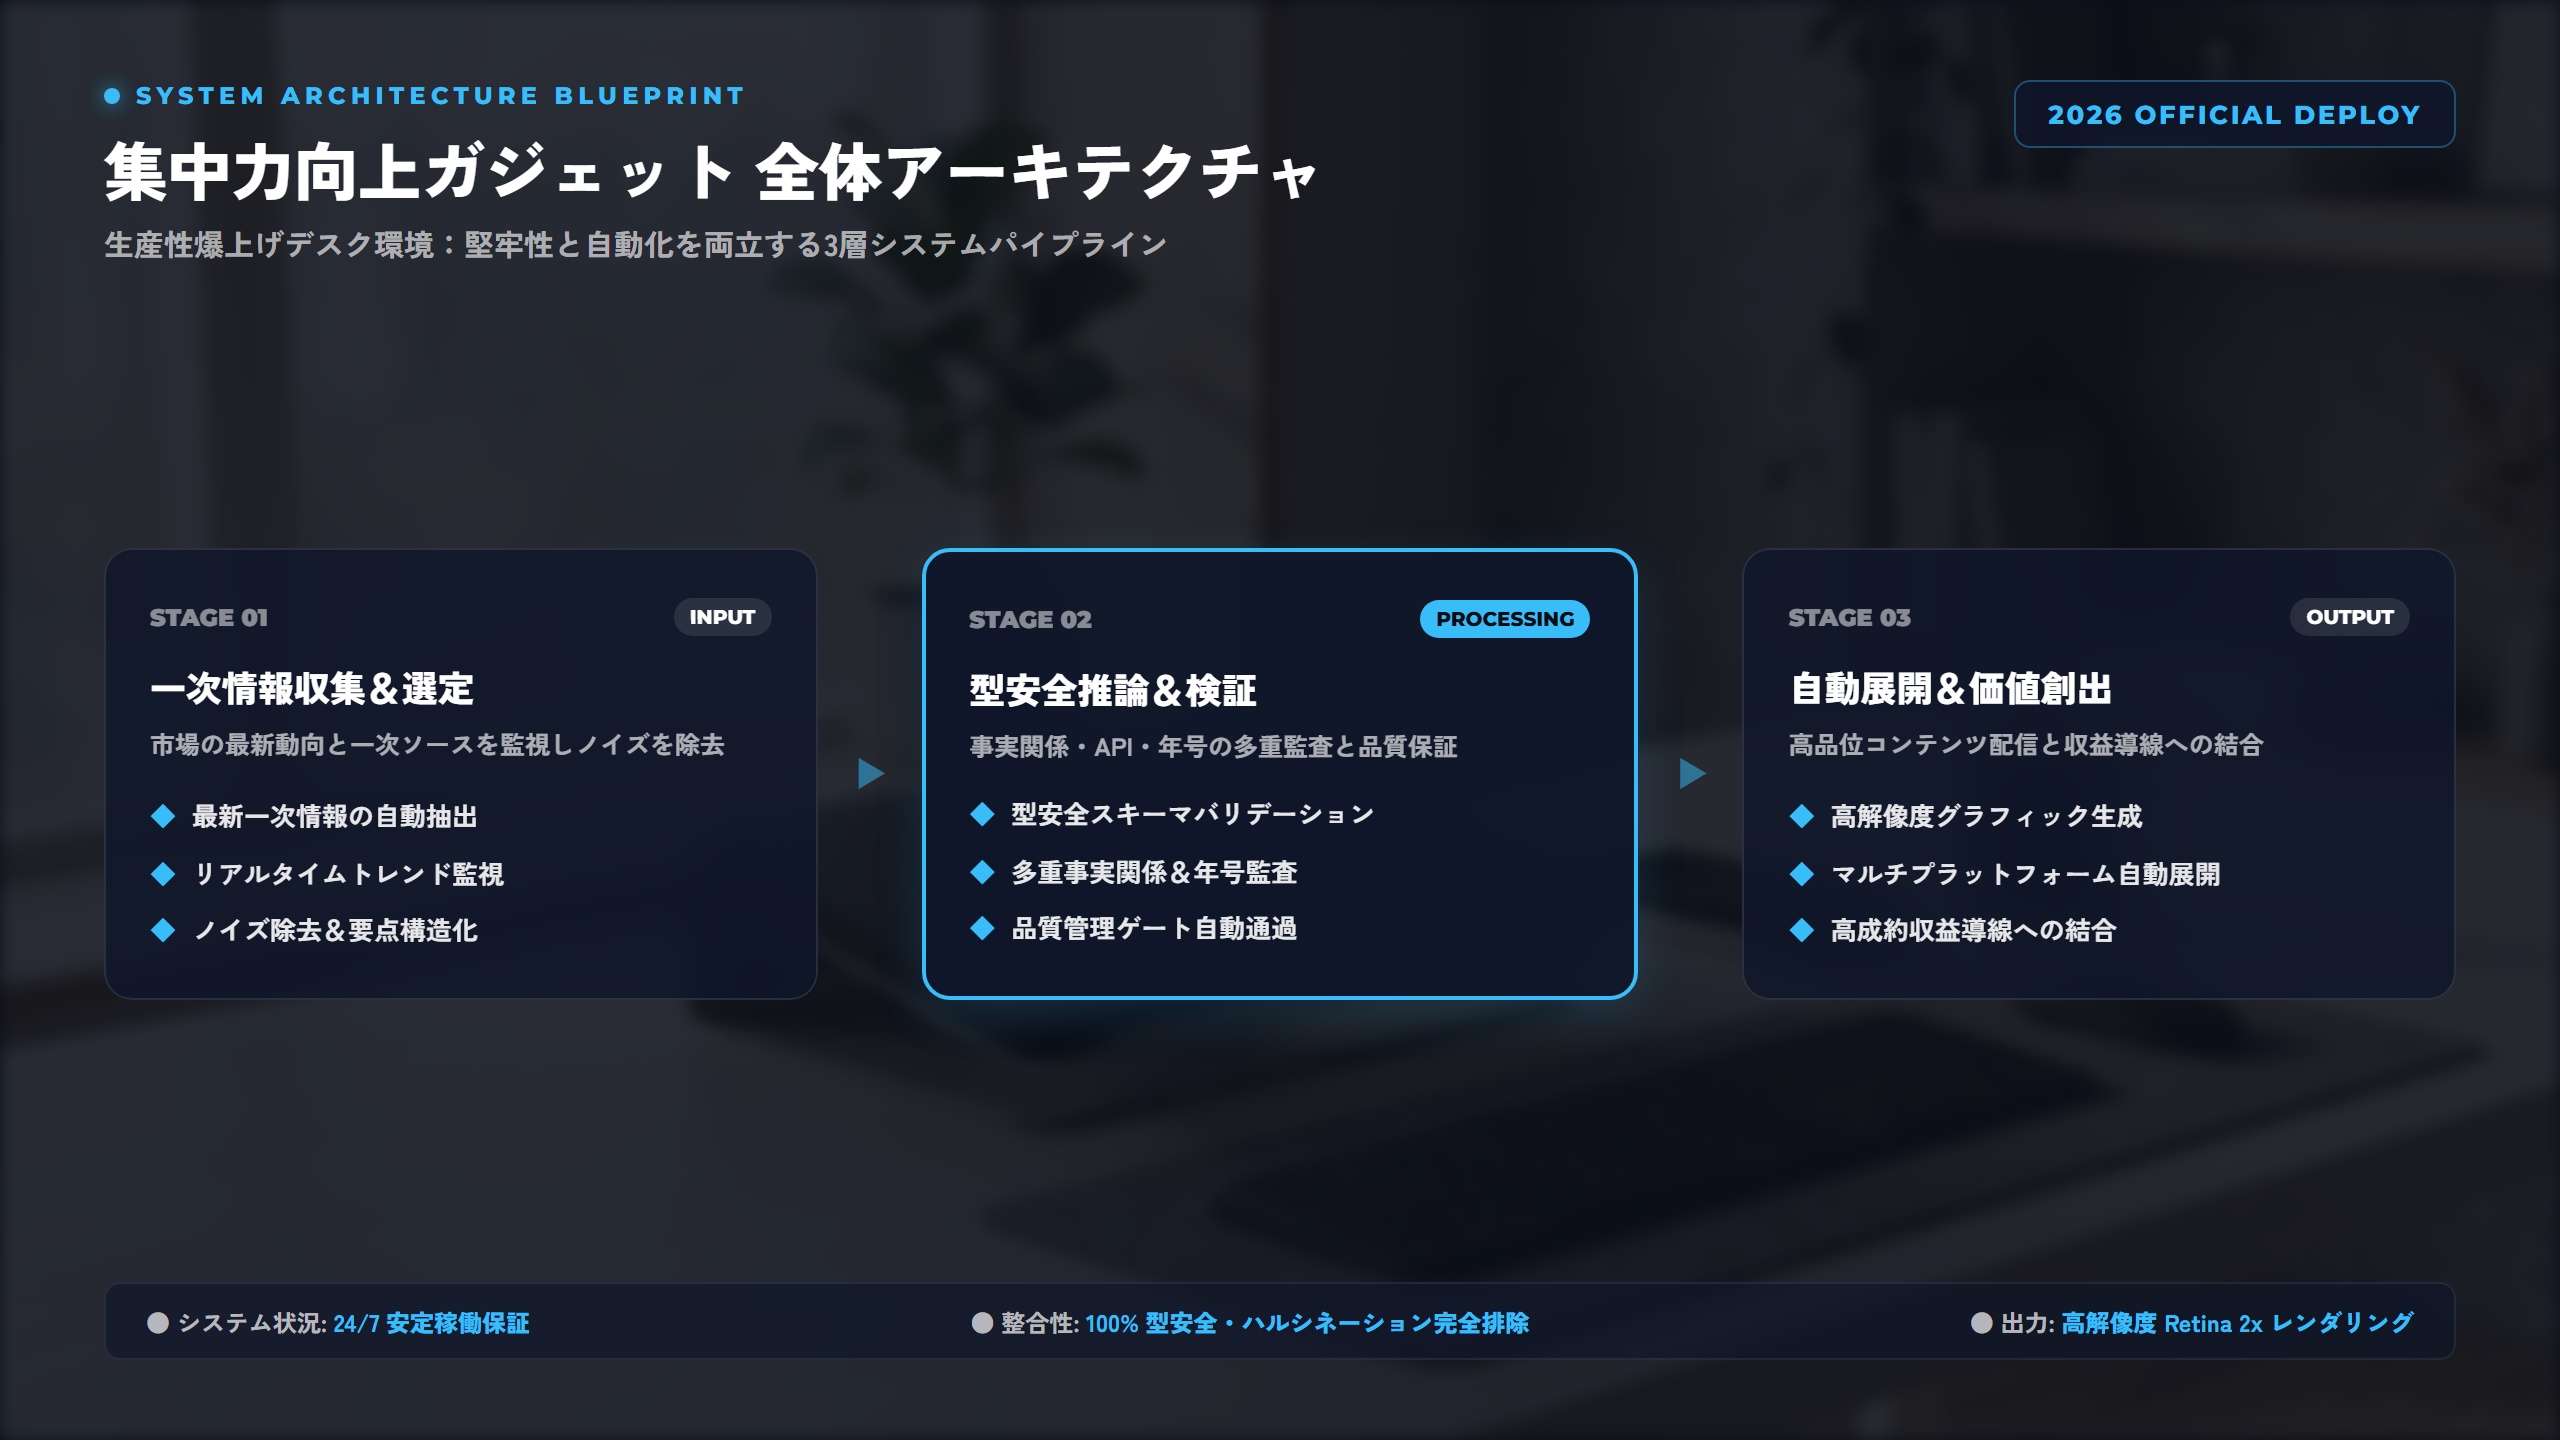Click the heading 一次情報収集＆選定

point(312,689)
